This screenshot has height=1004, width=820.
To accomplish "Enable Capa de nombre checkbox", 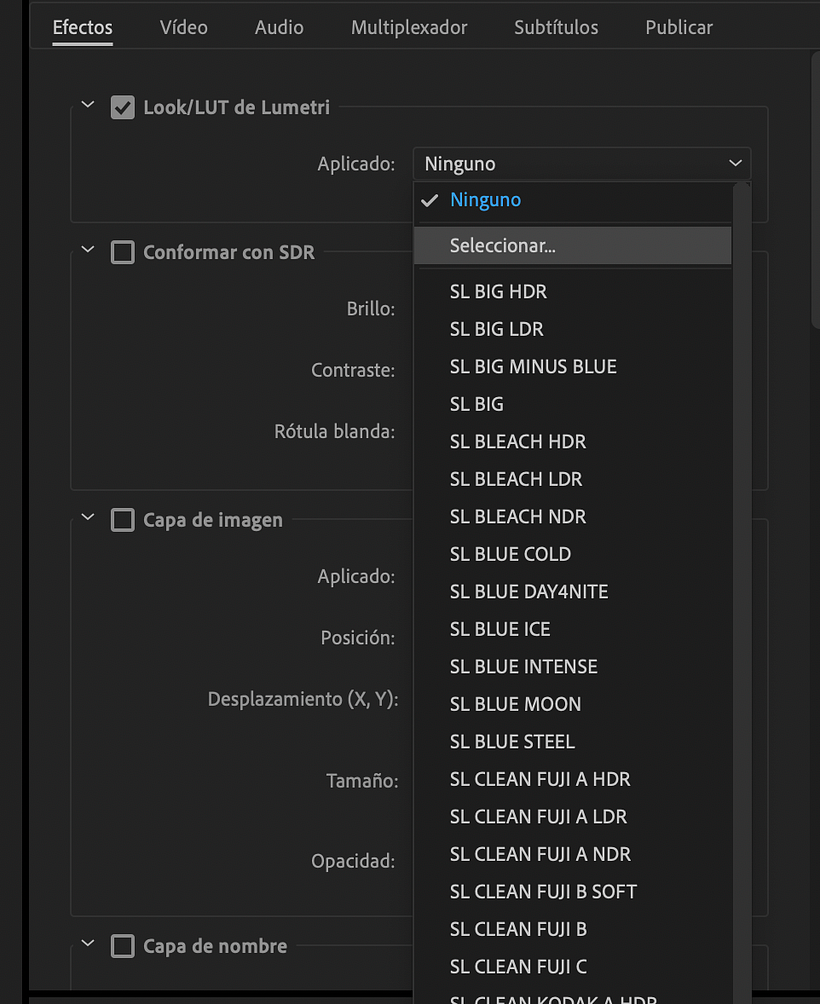I will coord(122,946).
